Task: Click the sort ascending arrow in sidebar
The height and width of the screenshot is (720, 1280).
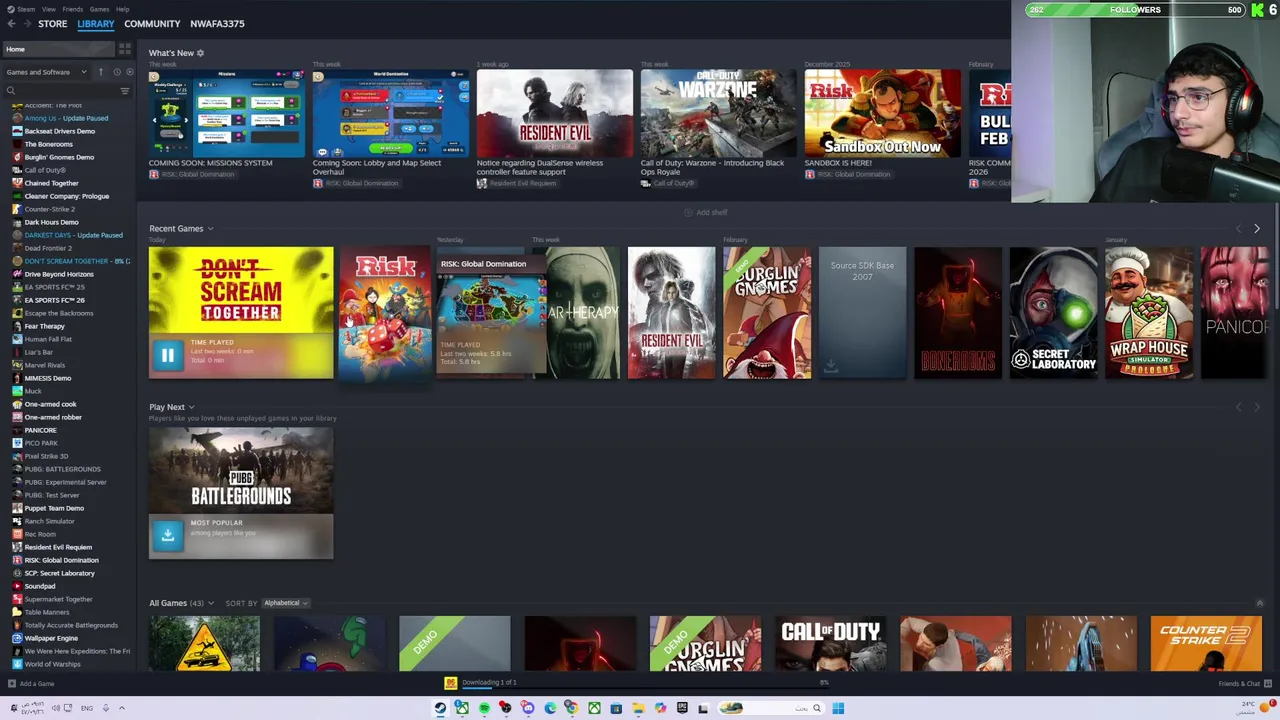Action: pos(100,72)
